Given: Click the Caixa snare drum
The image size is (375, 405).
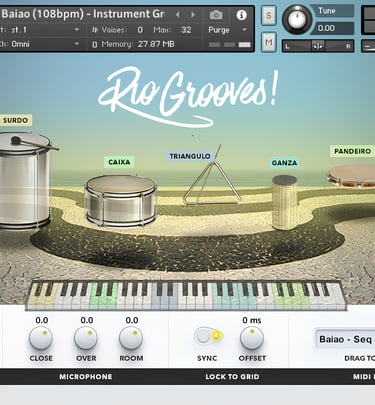Looking at the screenshot, I should tap(121, 201).
